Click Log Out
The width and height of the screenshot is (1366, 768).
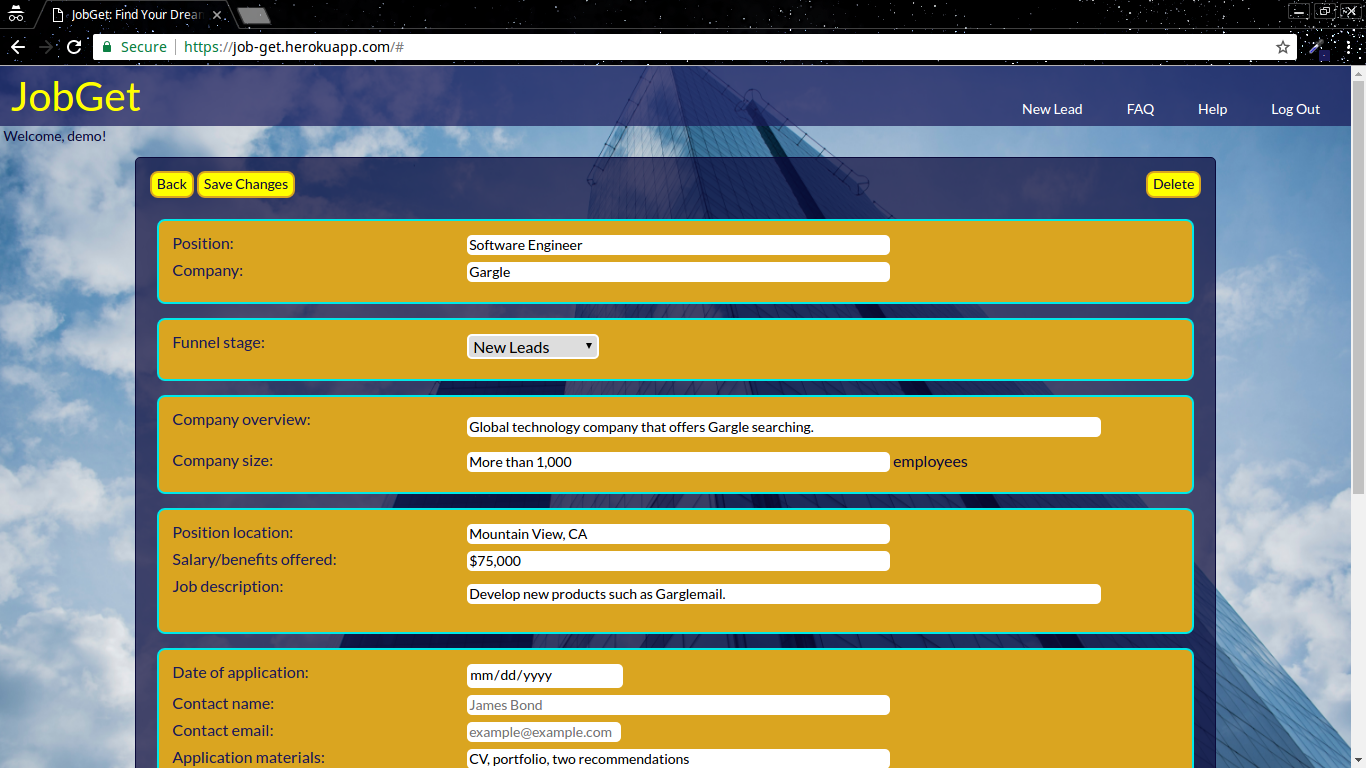[x=1295, y=109]
